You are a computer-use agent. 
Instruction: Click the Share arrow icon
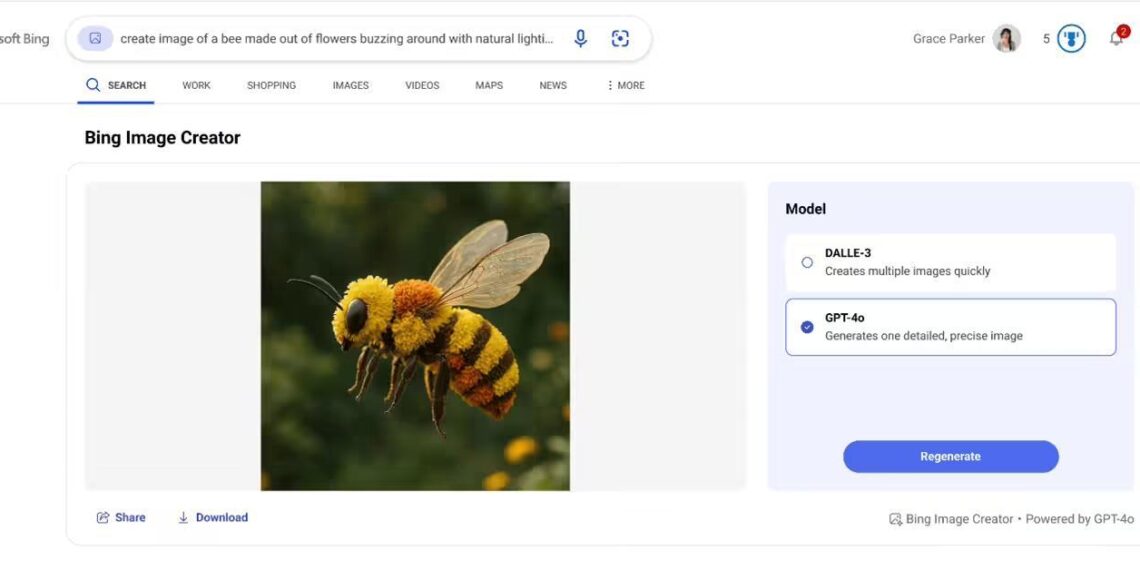click(x=102, y=518)
